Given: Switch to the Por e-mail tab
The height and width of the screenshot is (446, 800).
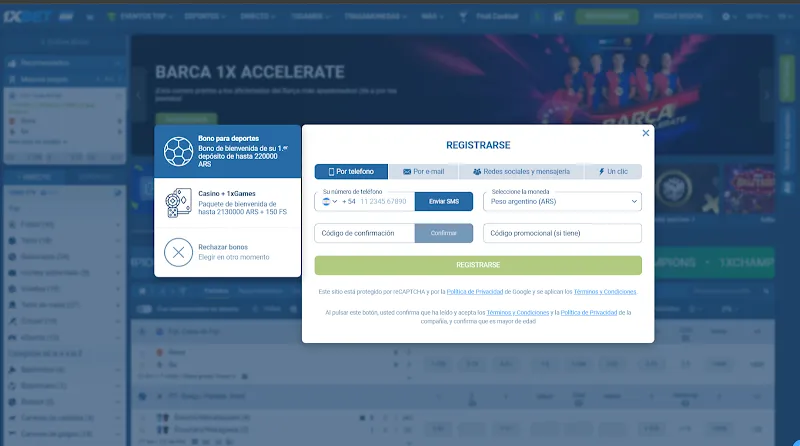Looking at the screenshot, I should (x=423, y=171).
